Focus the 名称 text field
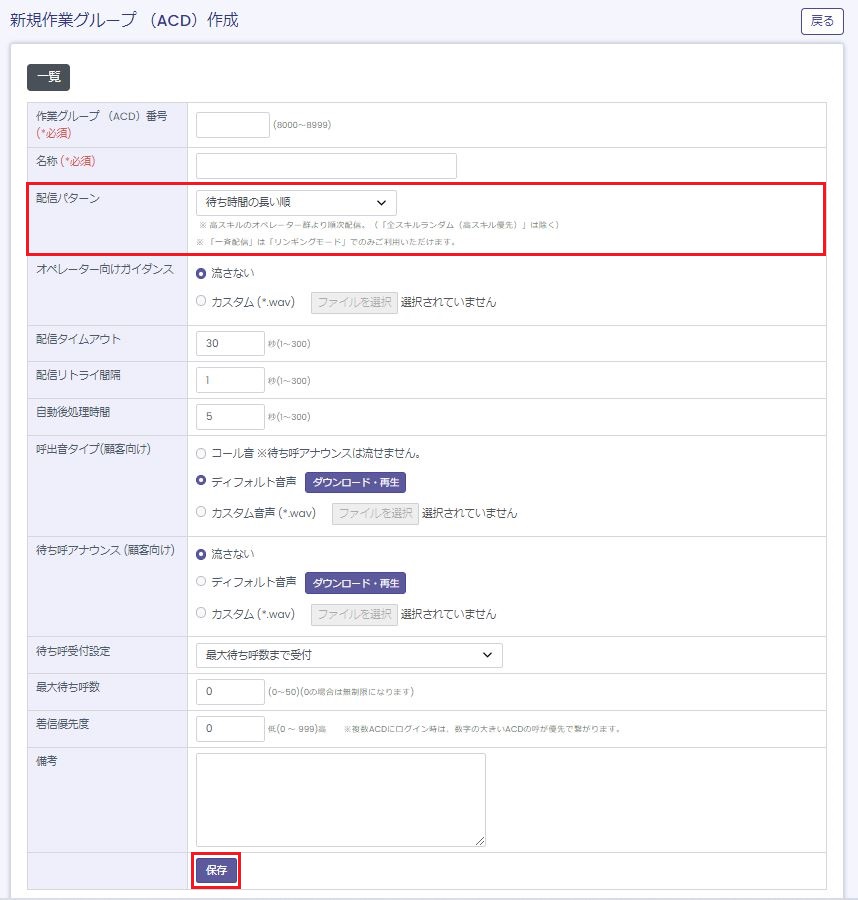 click(x=326, y=166)
